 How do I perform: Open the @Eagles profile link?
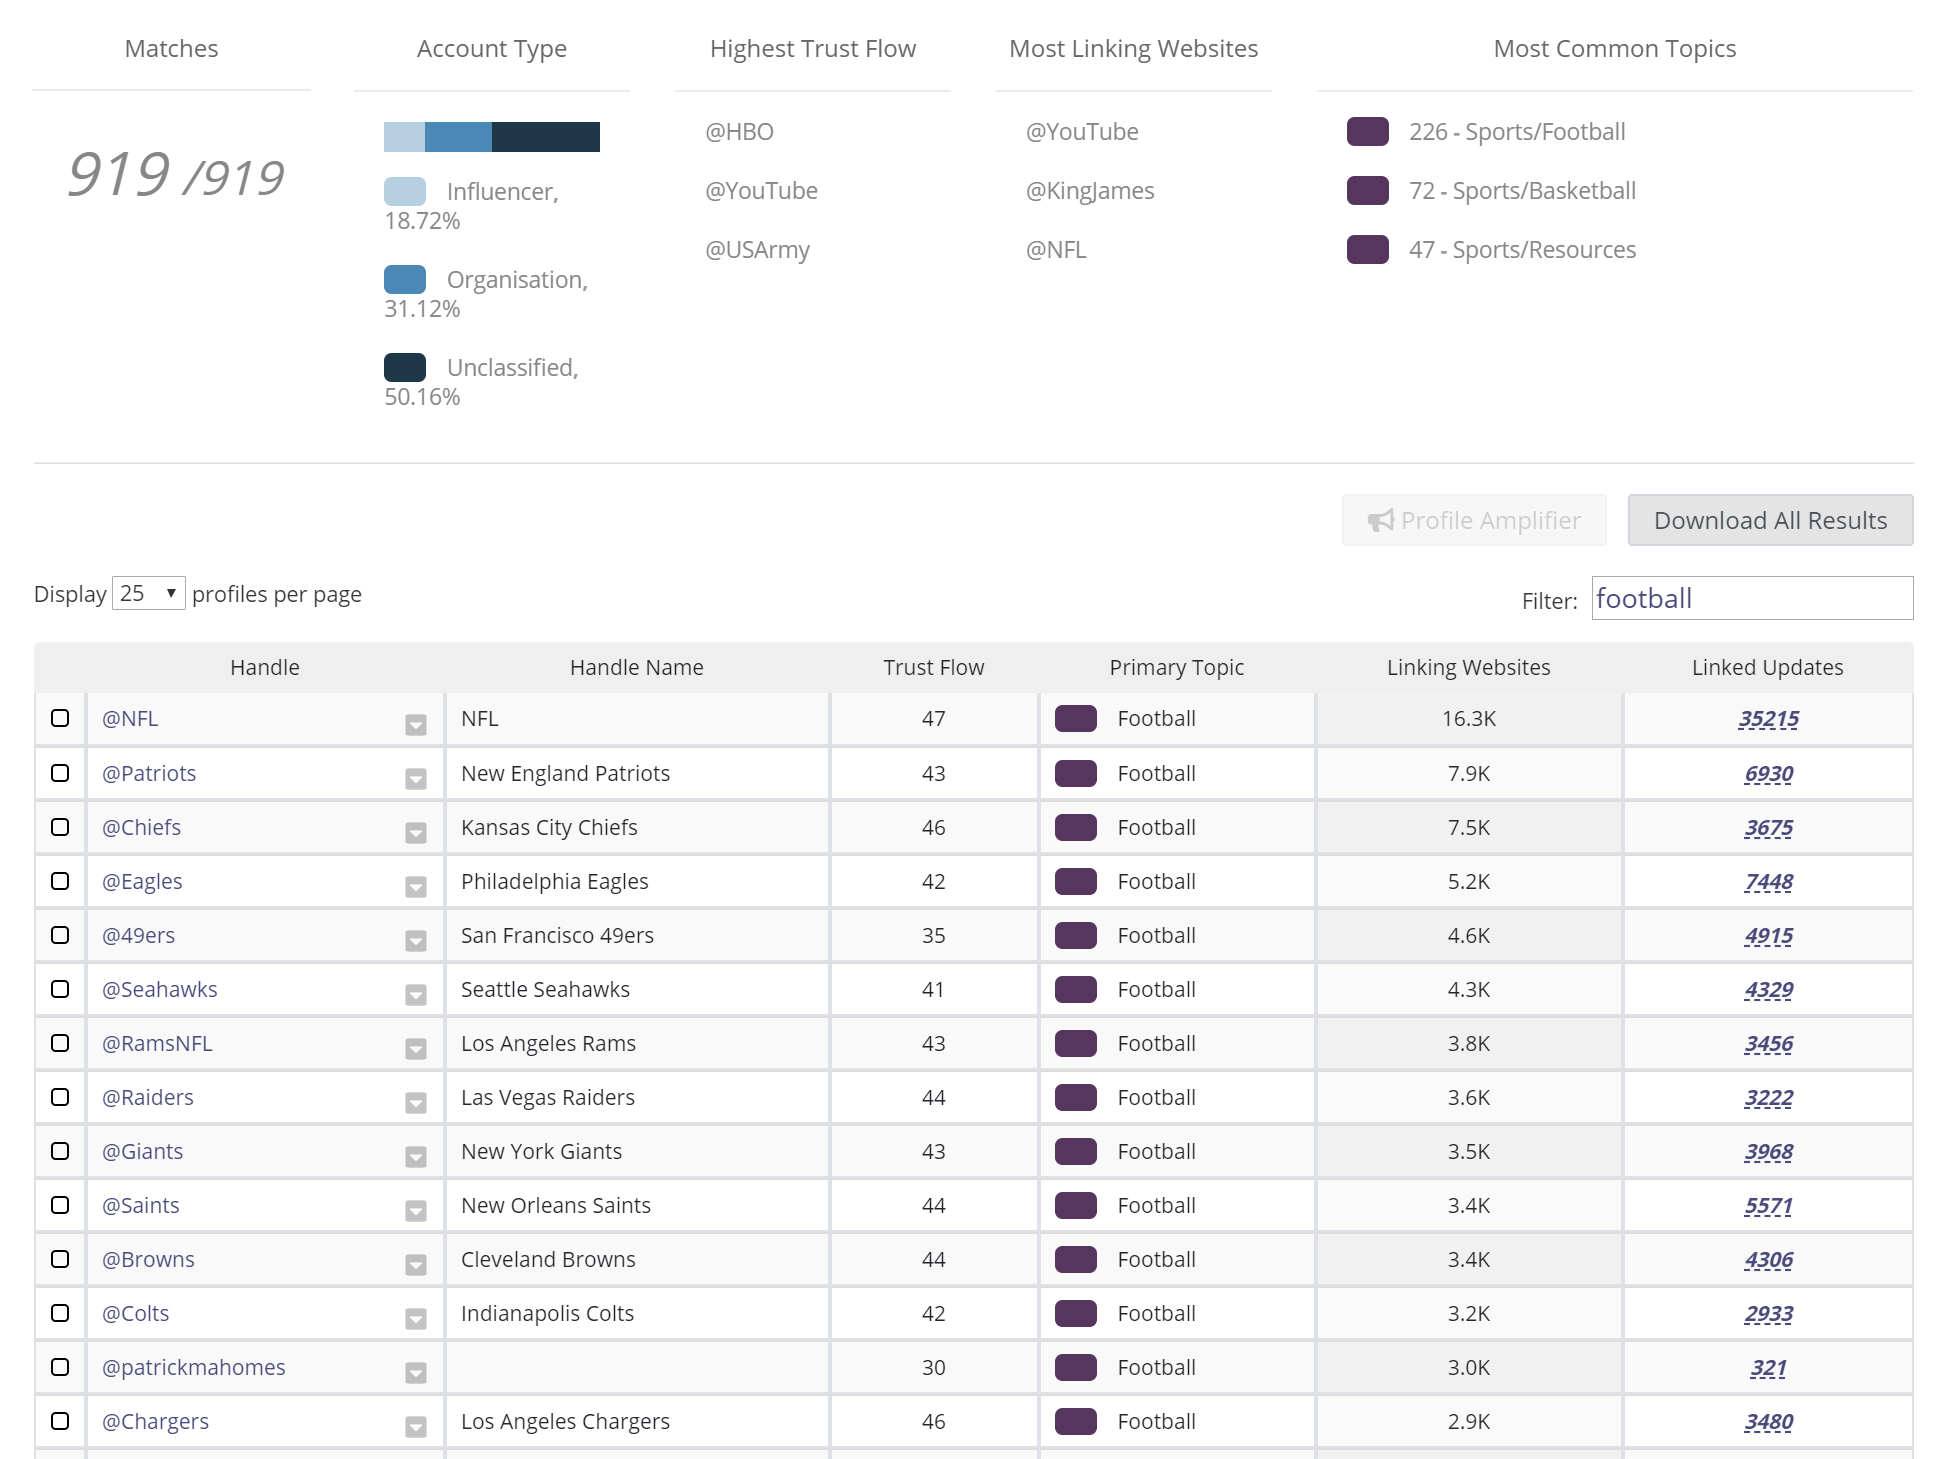(142, 881)
